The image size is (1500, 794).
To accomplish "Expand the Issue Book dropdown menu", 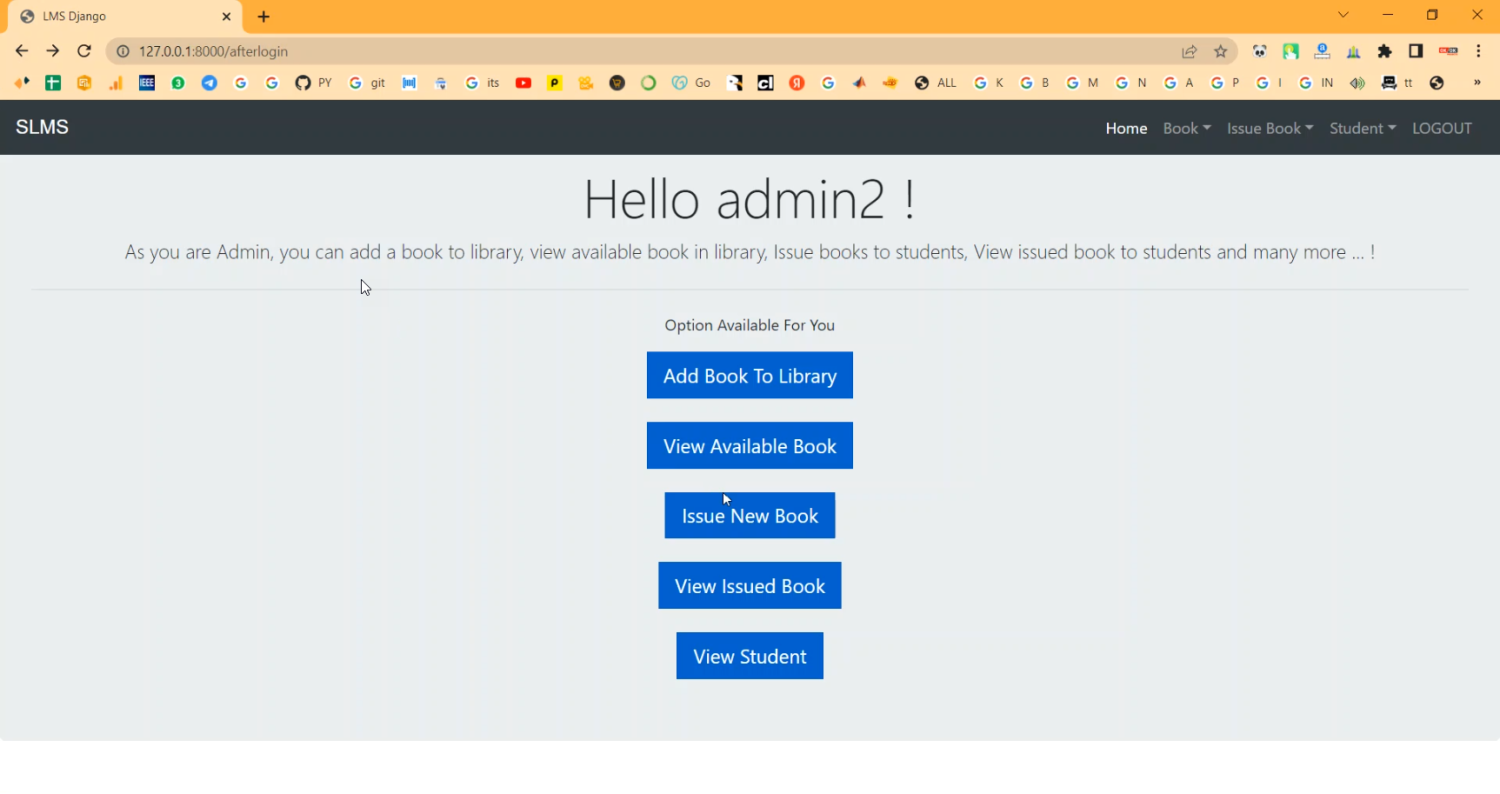I will (1269, 128).
